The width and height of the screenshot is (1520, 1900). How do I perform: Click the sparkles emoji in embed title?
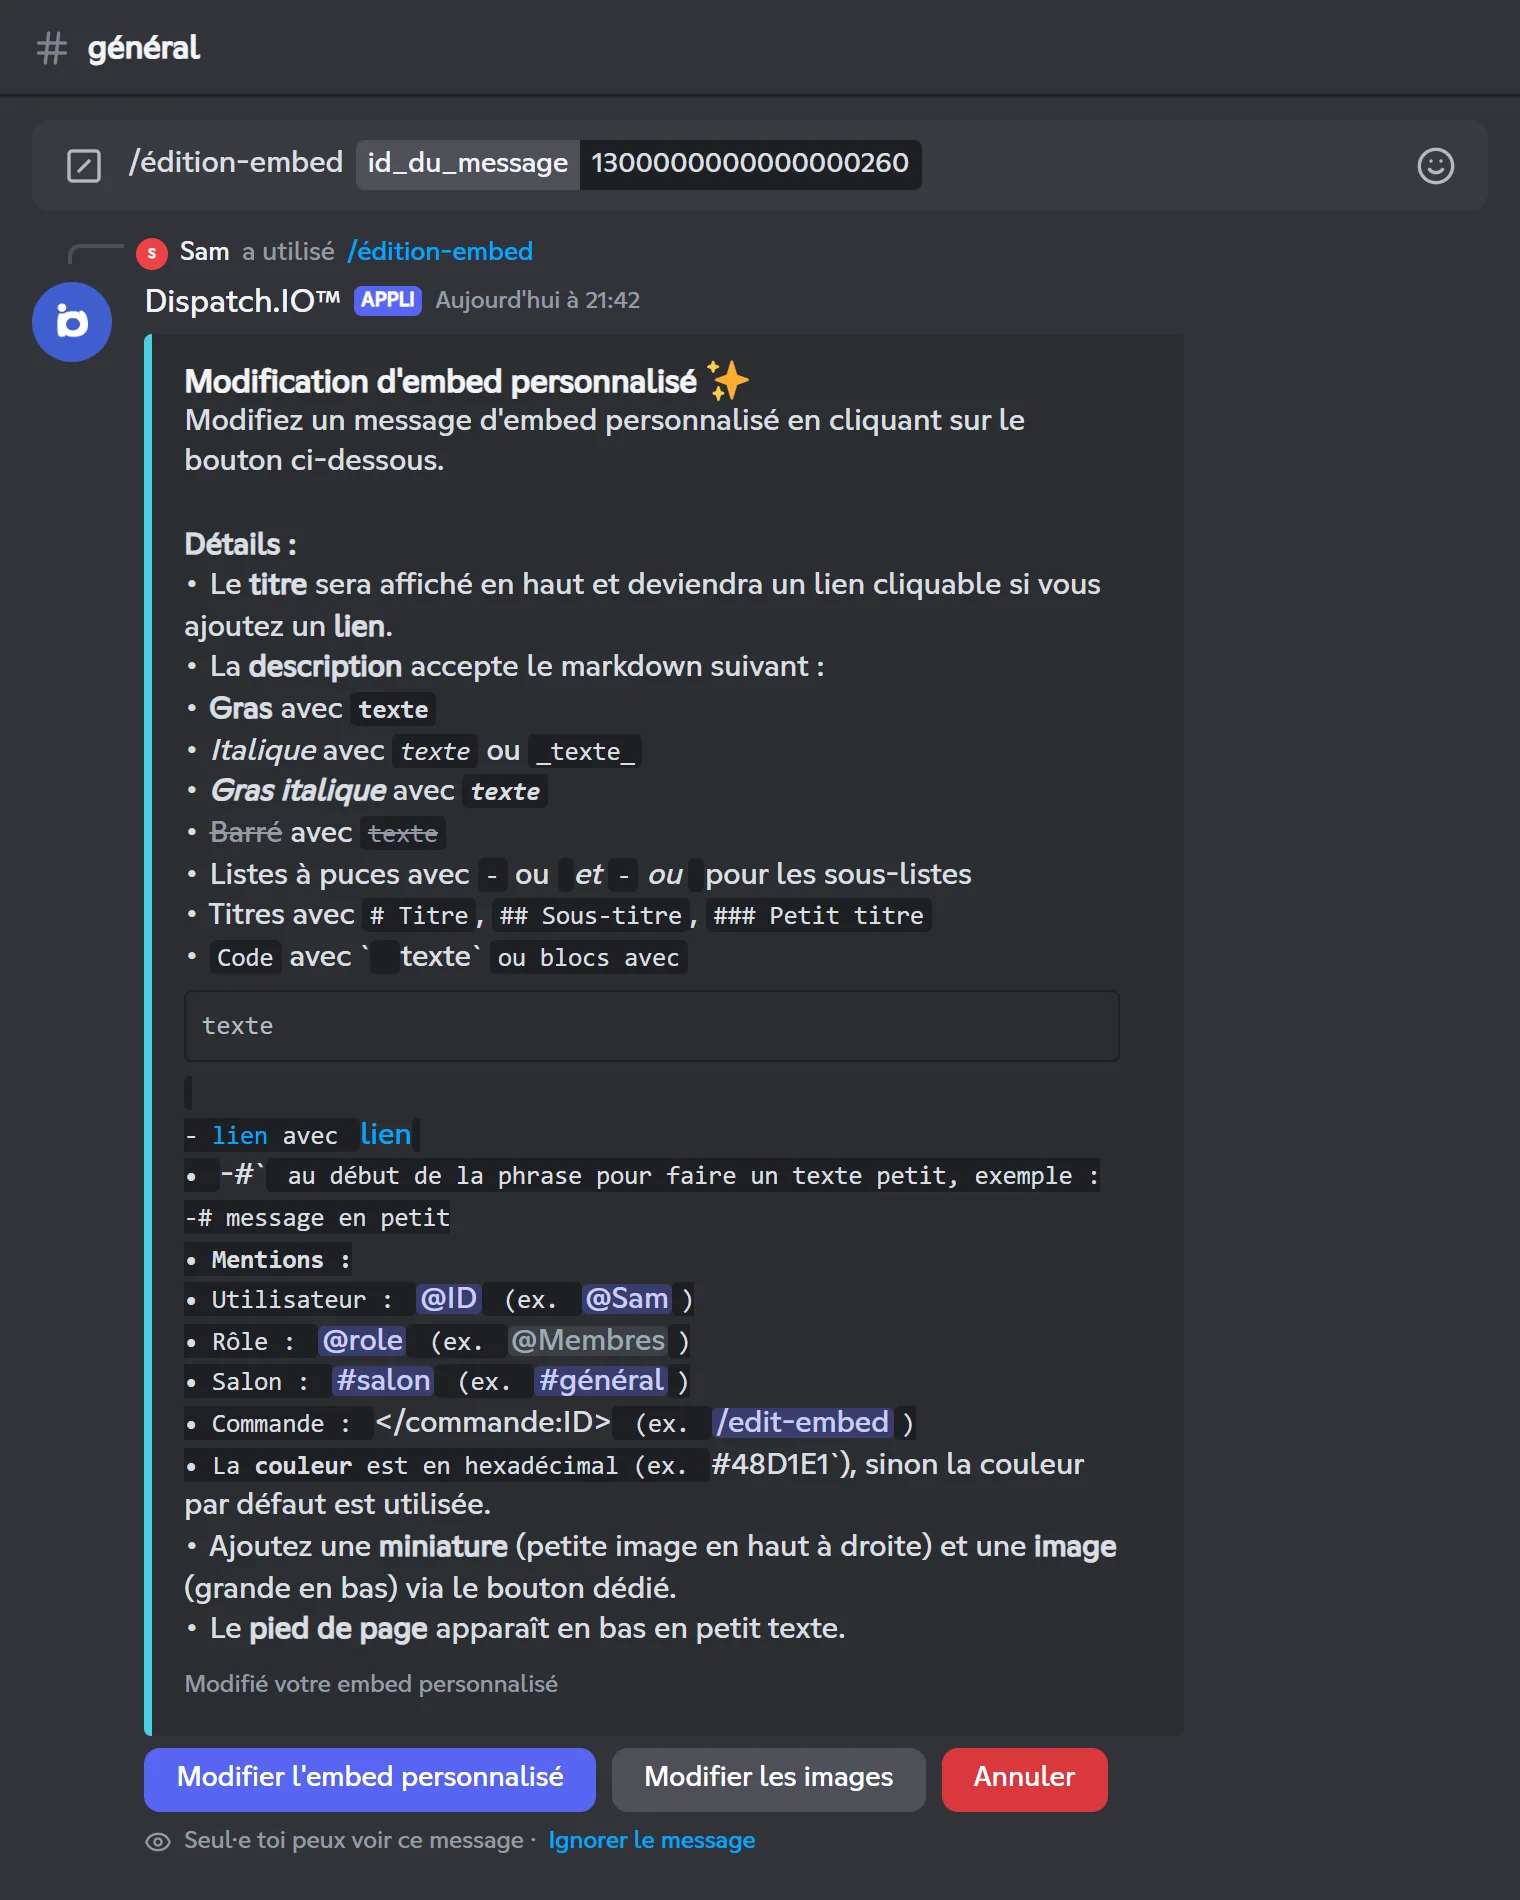pyautogui.click(x=728, y=381)
